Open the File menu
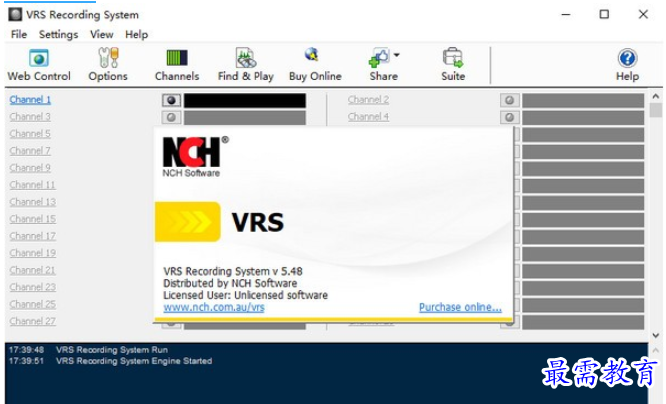 19,34
